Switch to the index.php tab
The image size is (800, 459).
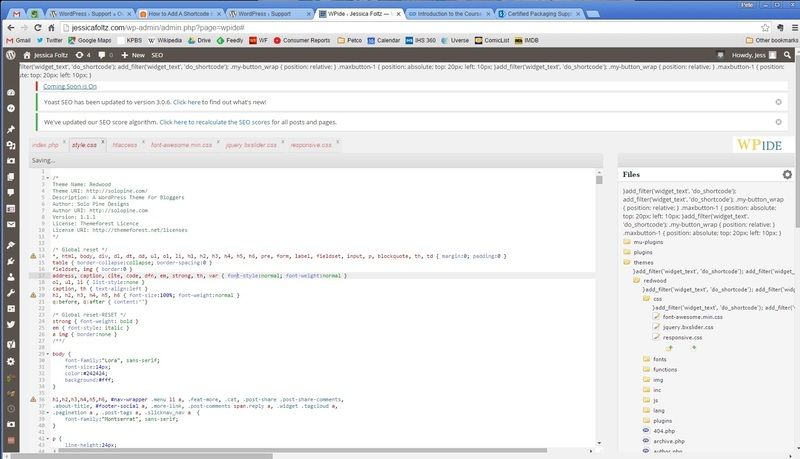coord(45,145)
